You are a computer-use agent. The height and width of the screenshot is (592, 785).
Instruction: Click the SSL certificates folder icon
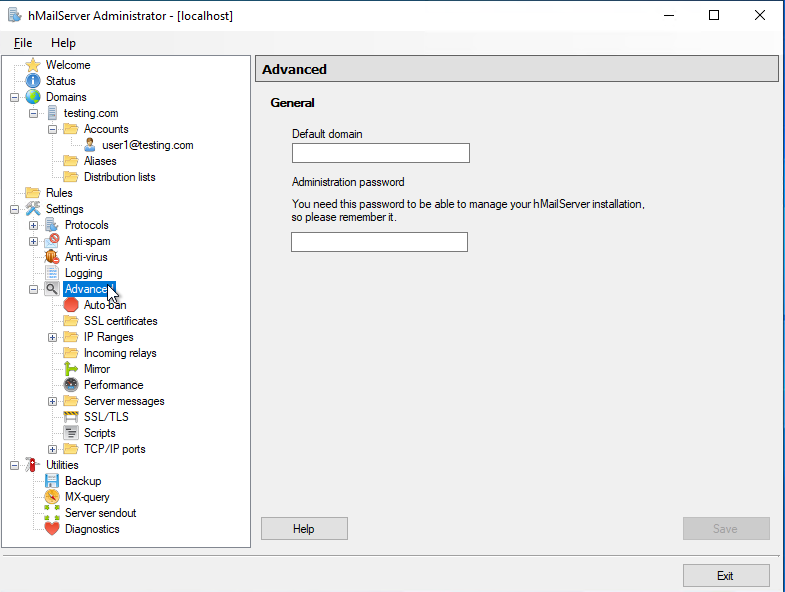71,321
